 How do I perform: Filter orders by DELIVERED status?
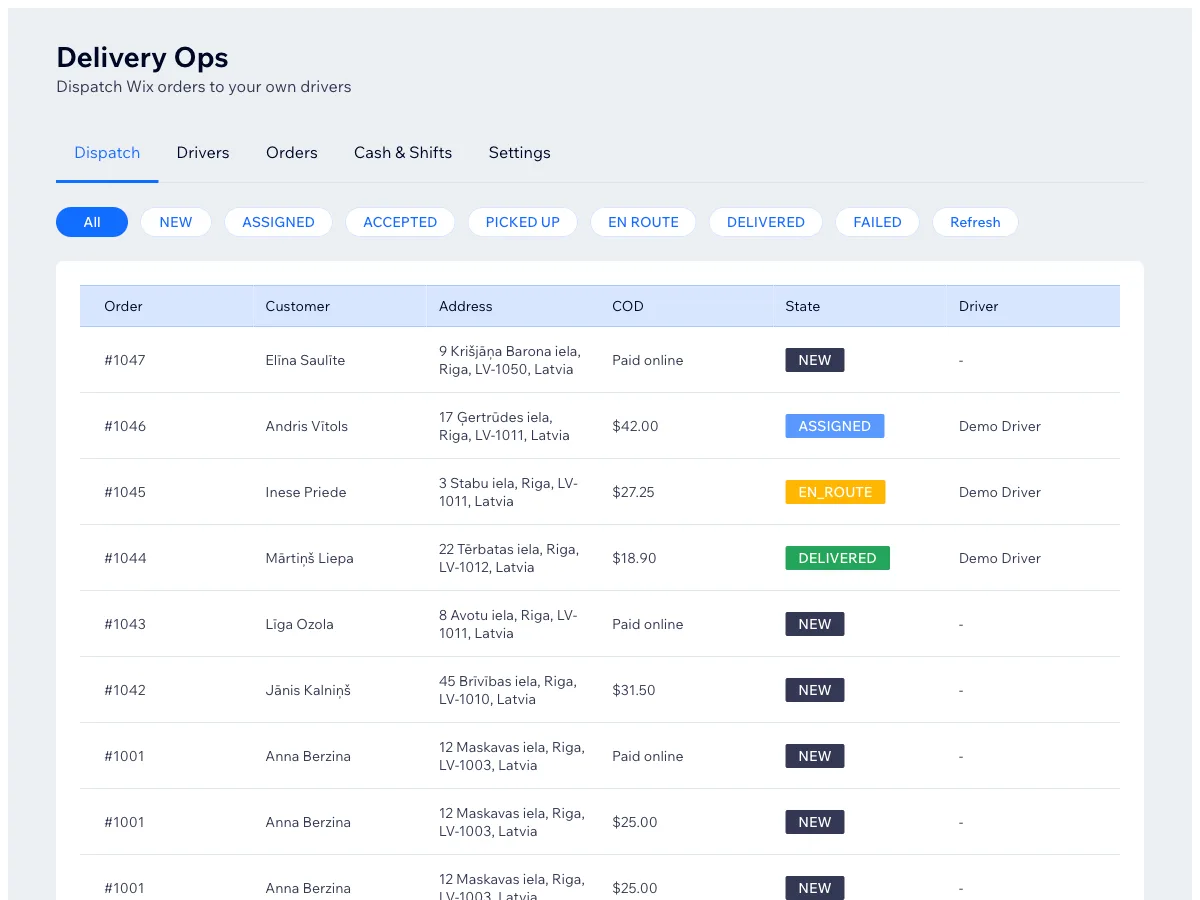click(x=766, y=222)
